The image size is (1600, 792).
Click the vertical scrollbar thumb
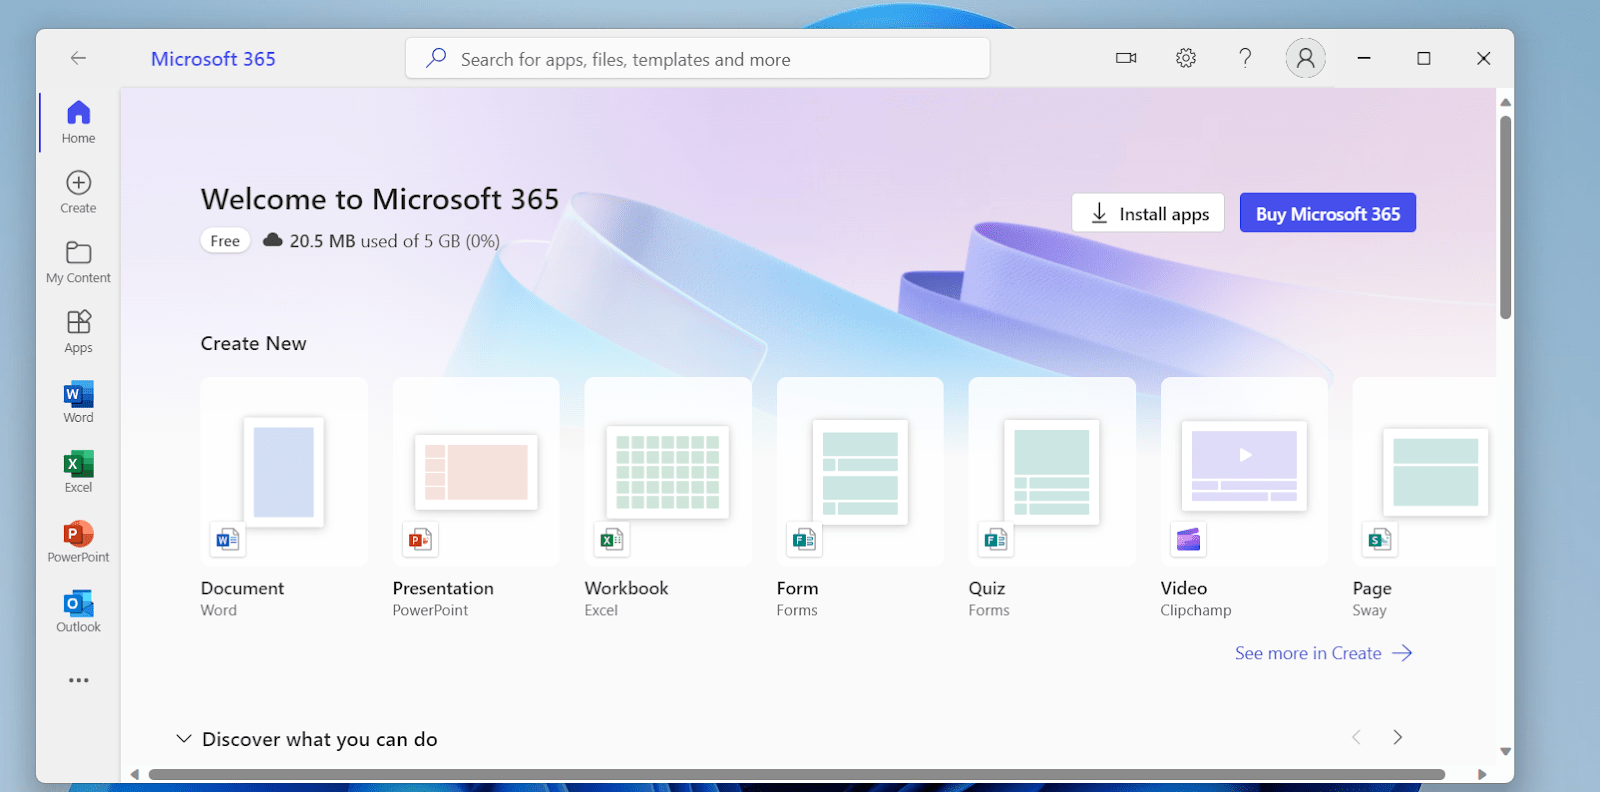coord(1505,216)
